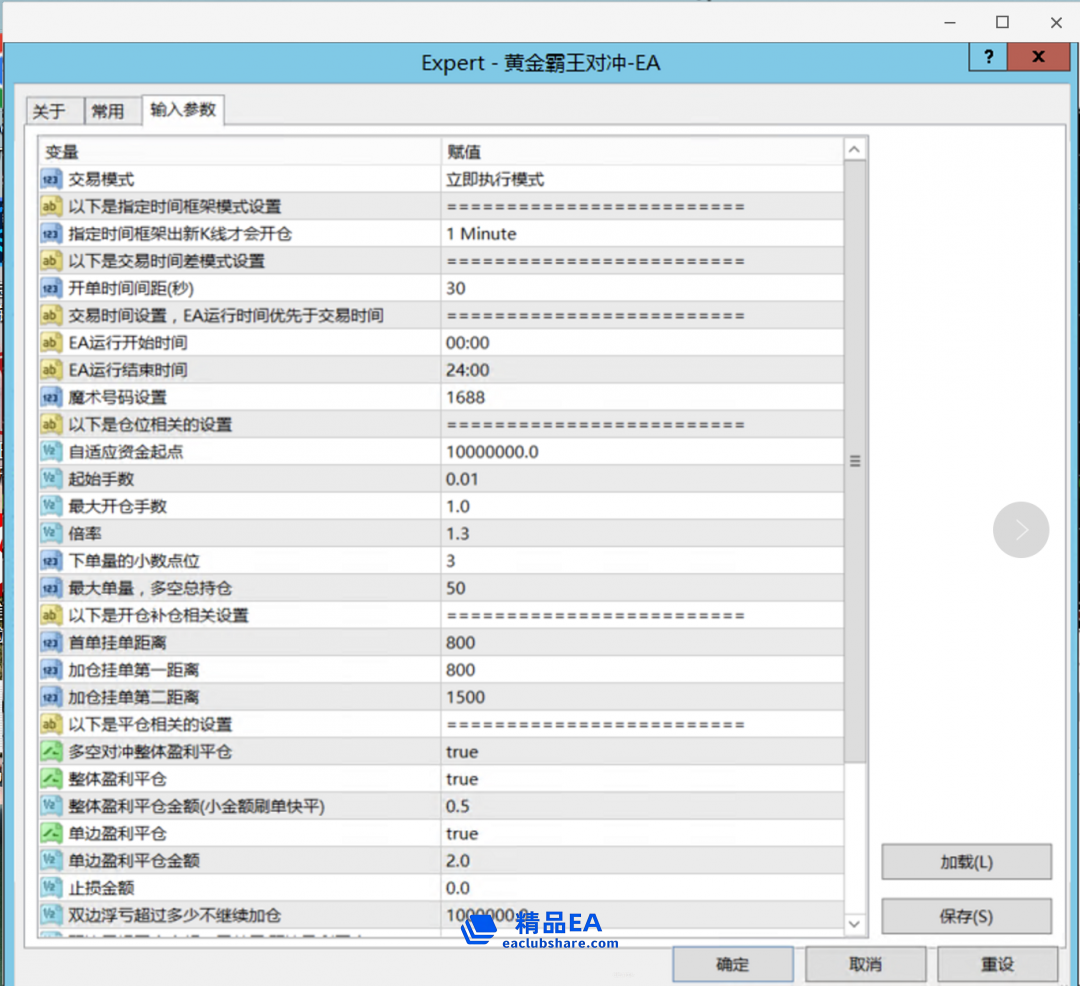Toggle the 整体盈利平仓 true value

(462, 779)
